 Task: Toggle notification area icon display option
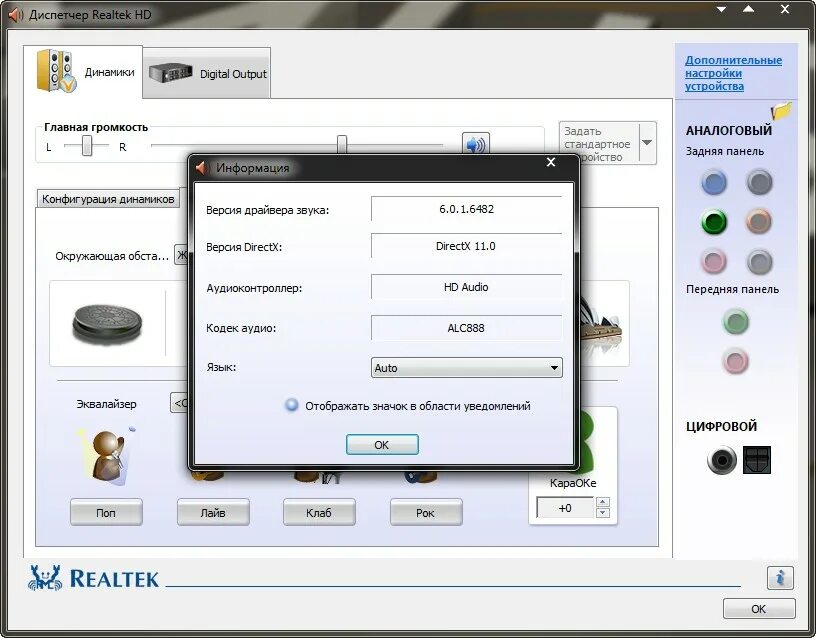[291, 405]
